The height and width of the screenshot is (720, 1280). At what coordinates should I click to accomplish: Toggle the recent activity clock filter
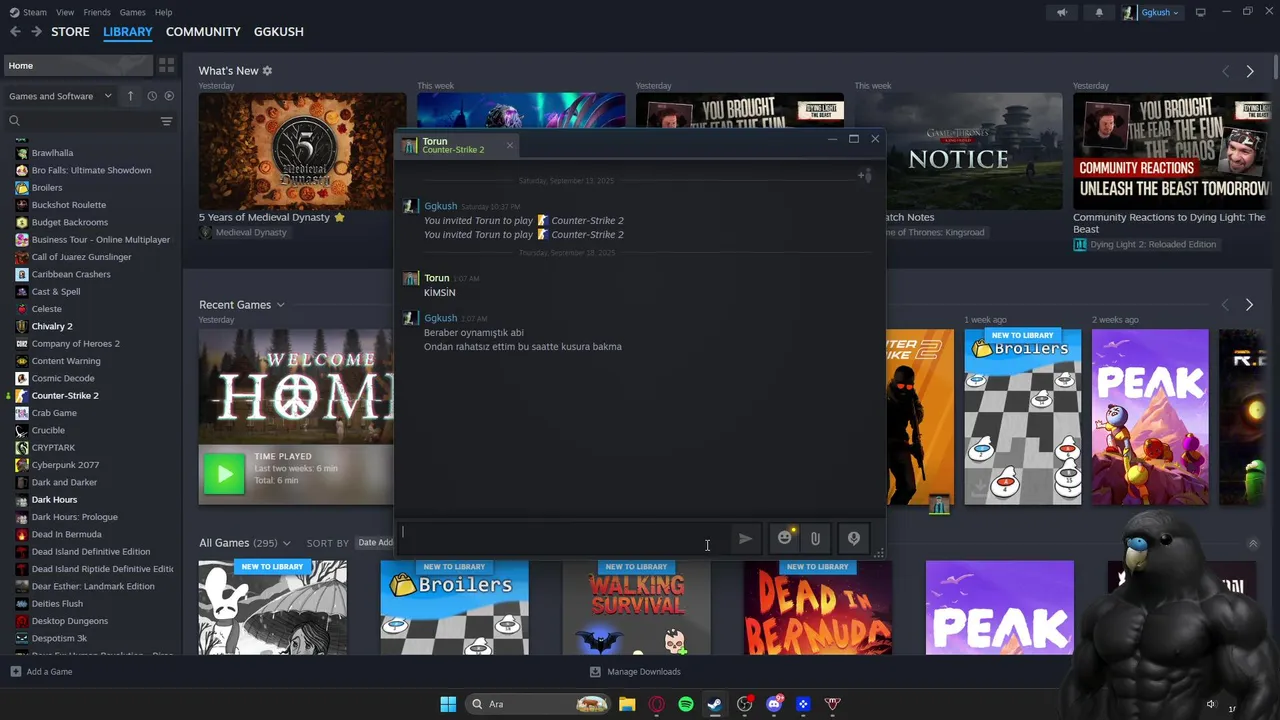[152, 96]
